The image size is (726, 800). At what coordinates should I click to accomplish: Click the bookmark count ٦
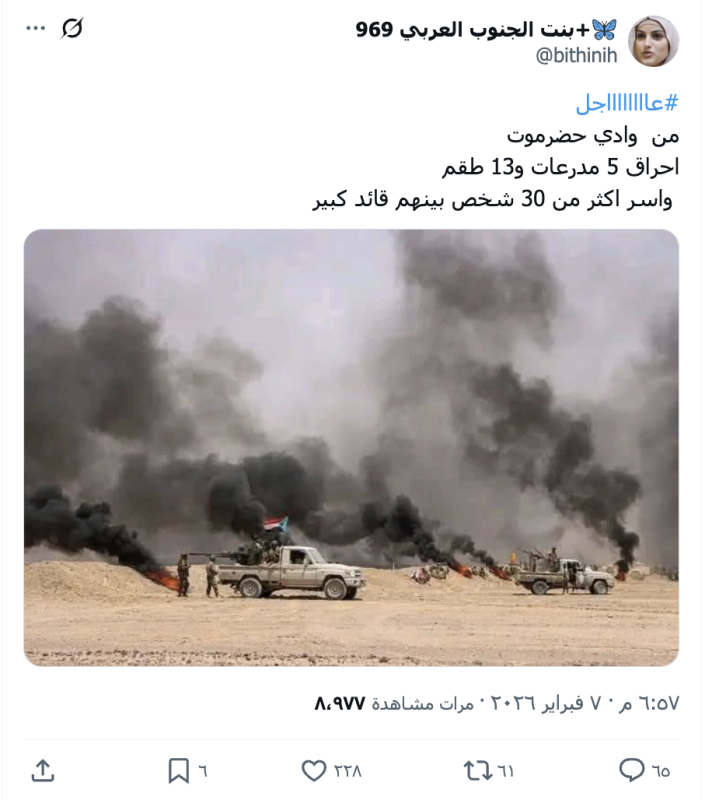[x=203, y=771]
